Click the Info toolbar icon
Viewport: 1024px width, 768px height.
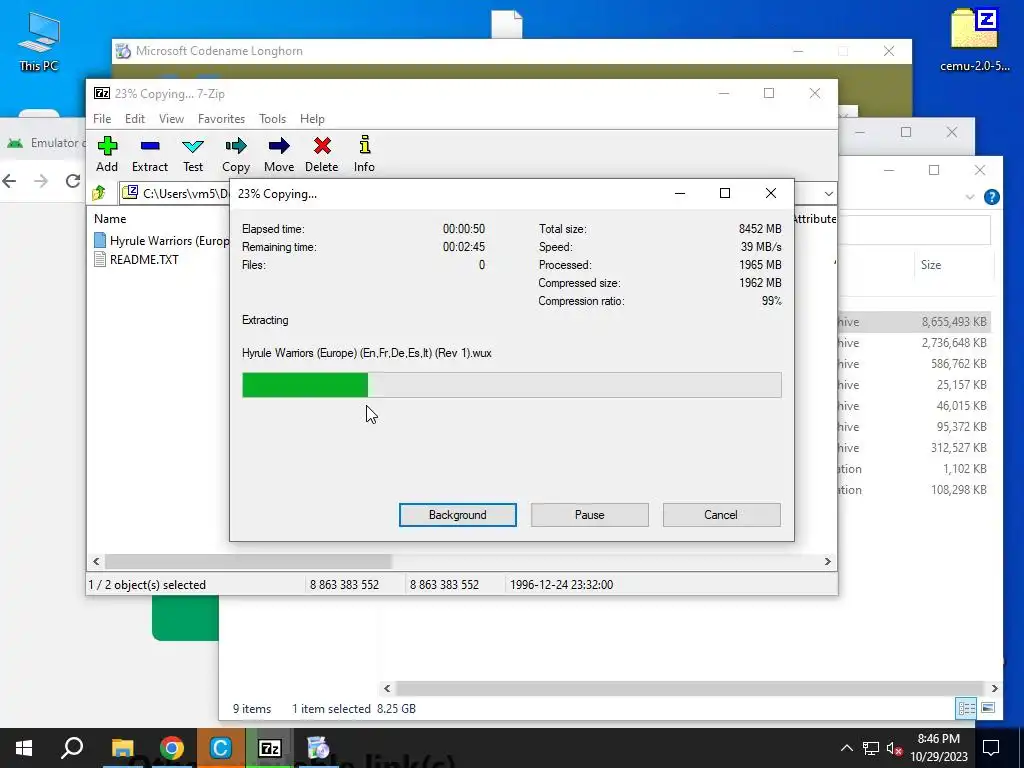point(364,154)
